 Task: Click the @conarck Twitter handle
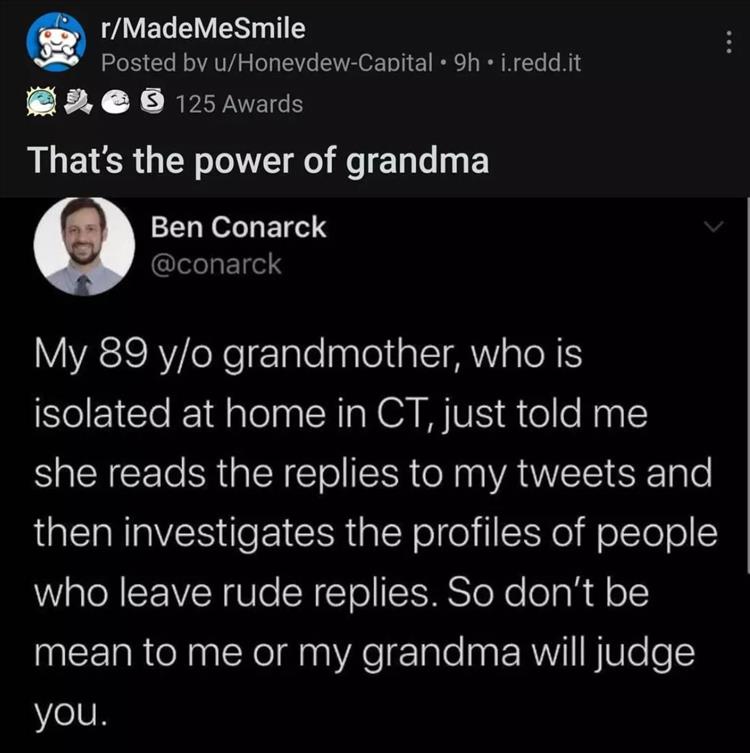coord(216,264)
